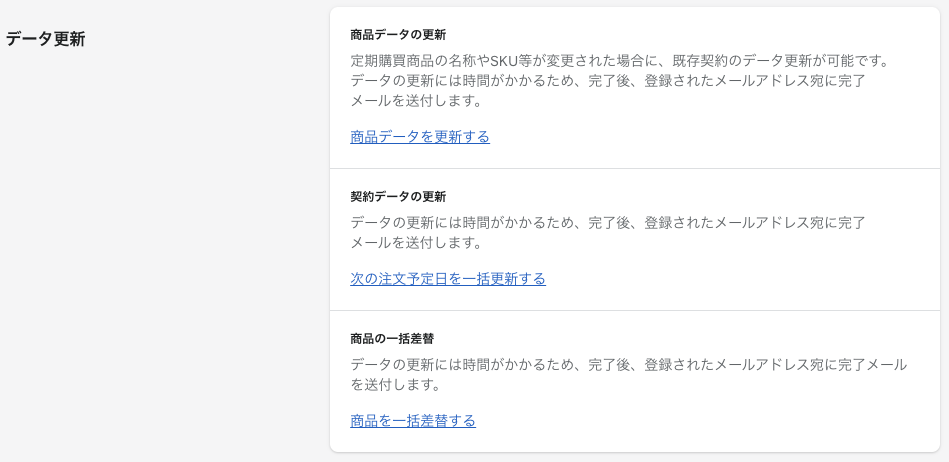This screenshot has height=462, width=949.
Task: Click the データ更新 section title
Action: [x=46, y=39]
